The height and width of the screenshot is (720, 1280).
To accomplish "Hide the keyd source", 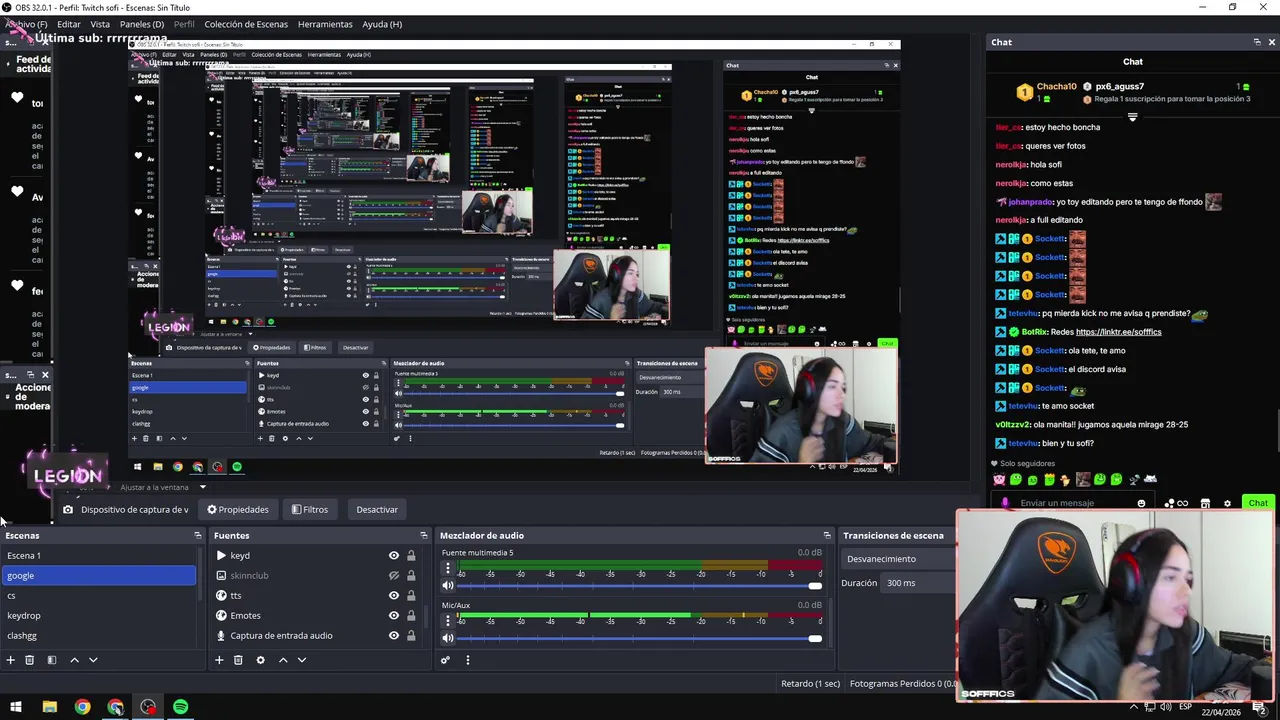I will tap(393, 555).
